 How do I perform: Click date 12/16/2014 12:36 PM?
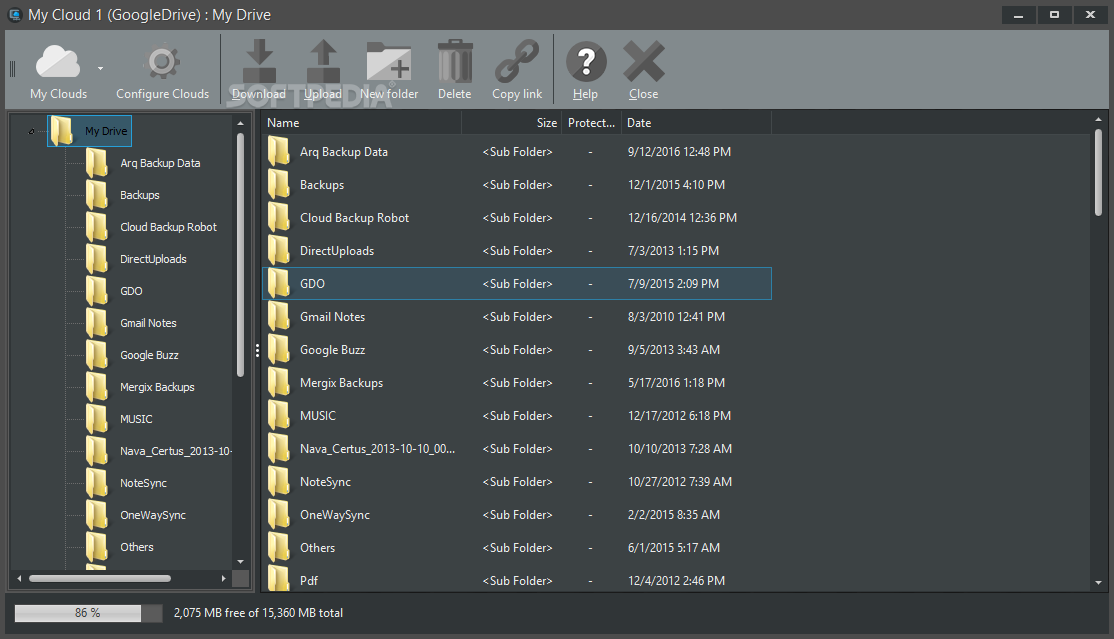click(682, 218)
